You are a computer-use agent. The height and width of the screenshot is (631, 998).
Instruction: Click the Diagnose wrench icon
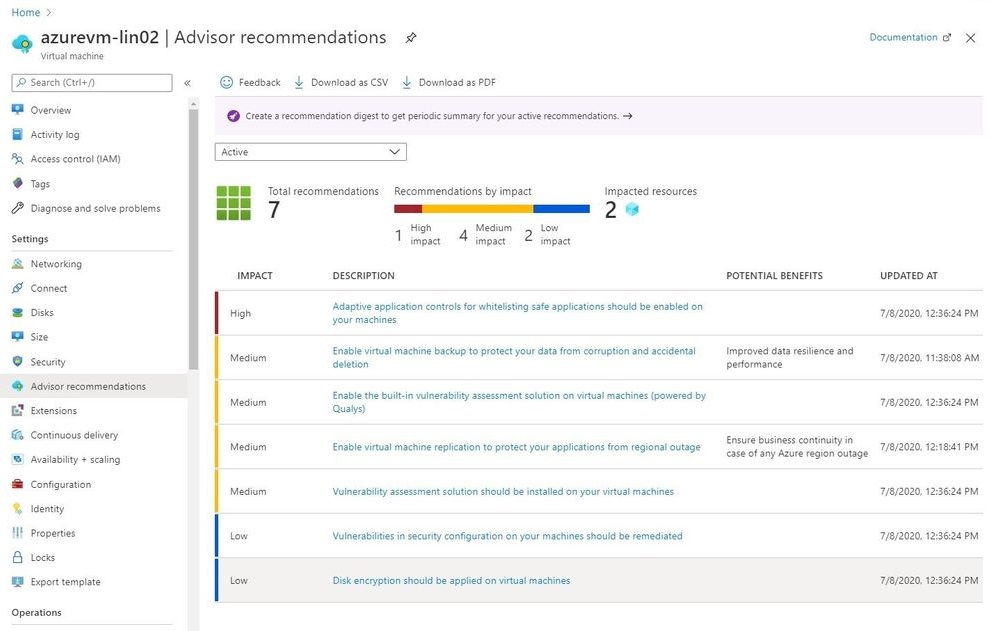(18, 208)
